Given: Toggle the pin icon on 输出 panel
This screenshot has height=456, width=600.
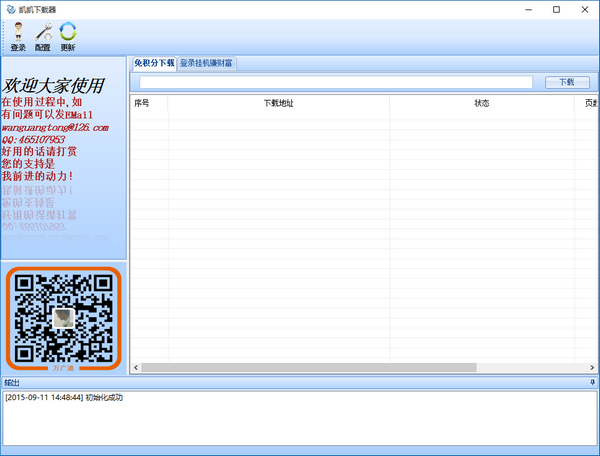Looking at the screenshot, I should point(592,382).
